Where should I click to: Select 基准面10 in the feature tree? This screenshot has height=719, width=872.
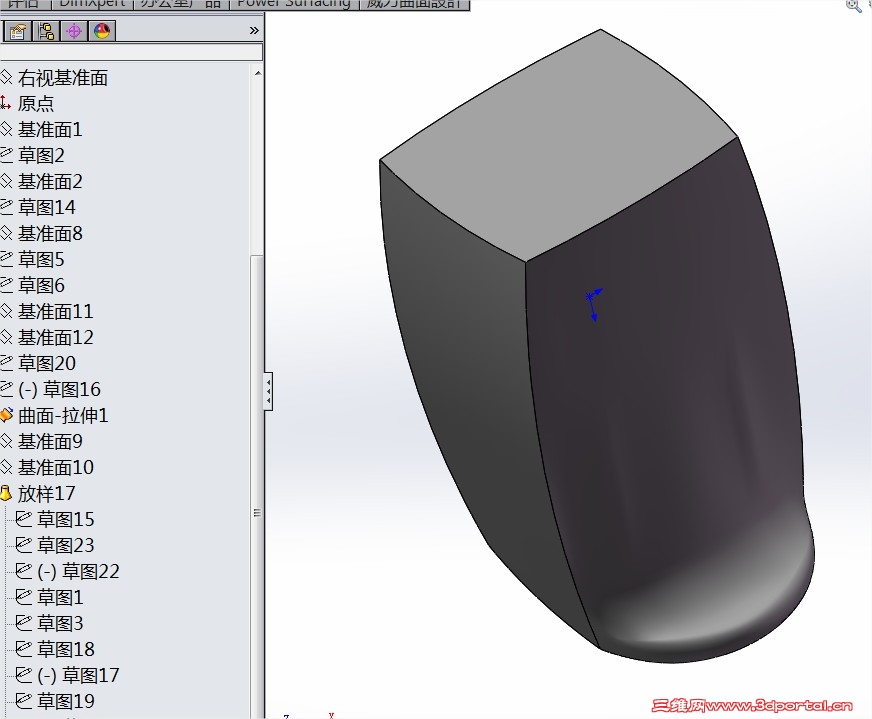pos(56,467)
